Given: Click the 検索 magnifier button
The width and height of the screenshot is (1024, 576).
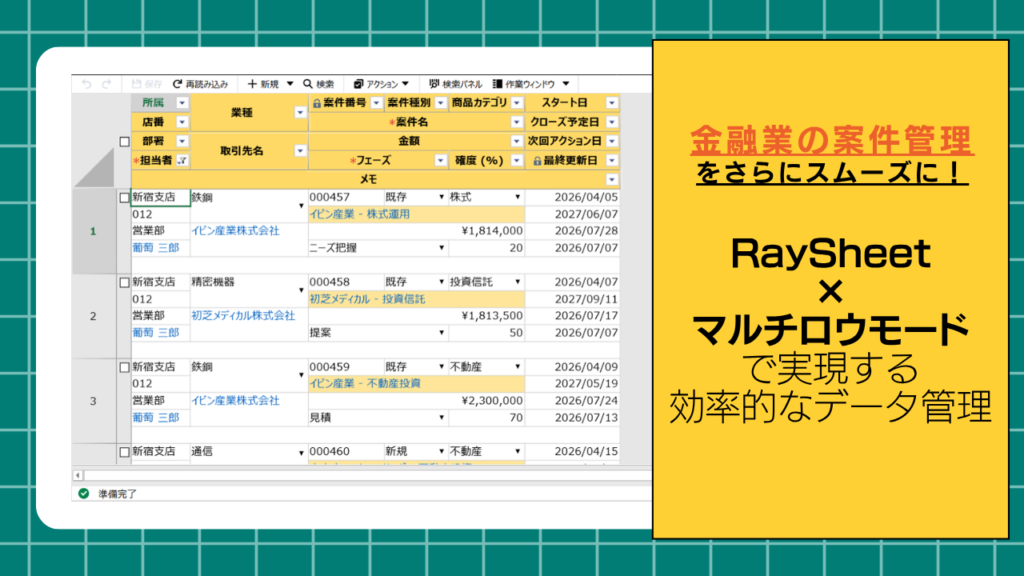Looking at the screenshot, I should pyautogui.click(x=319, y=84).
